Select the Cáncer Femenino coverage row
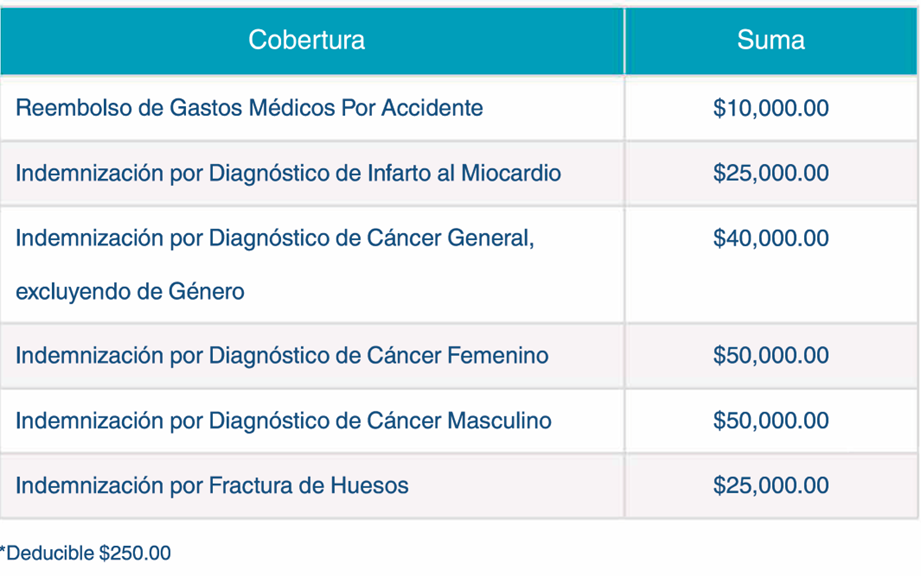The width and height of the screenshot is (921, 576). [x=282, y=355]
